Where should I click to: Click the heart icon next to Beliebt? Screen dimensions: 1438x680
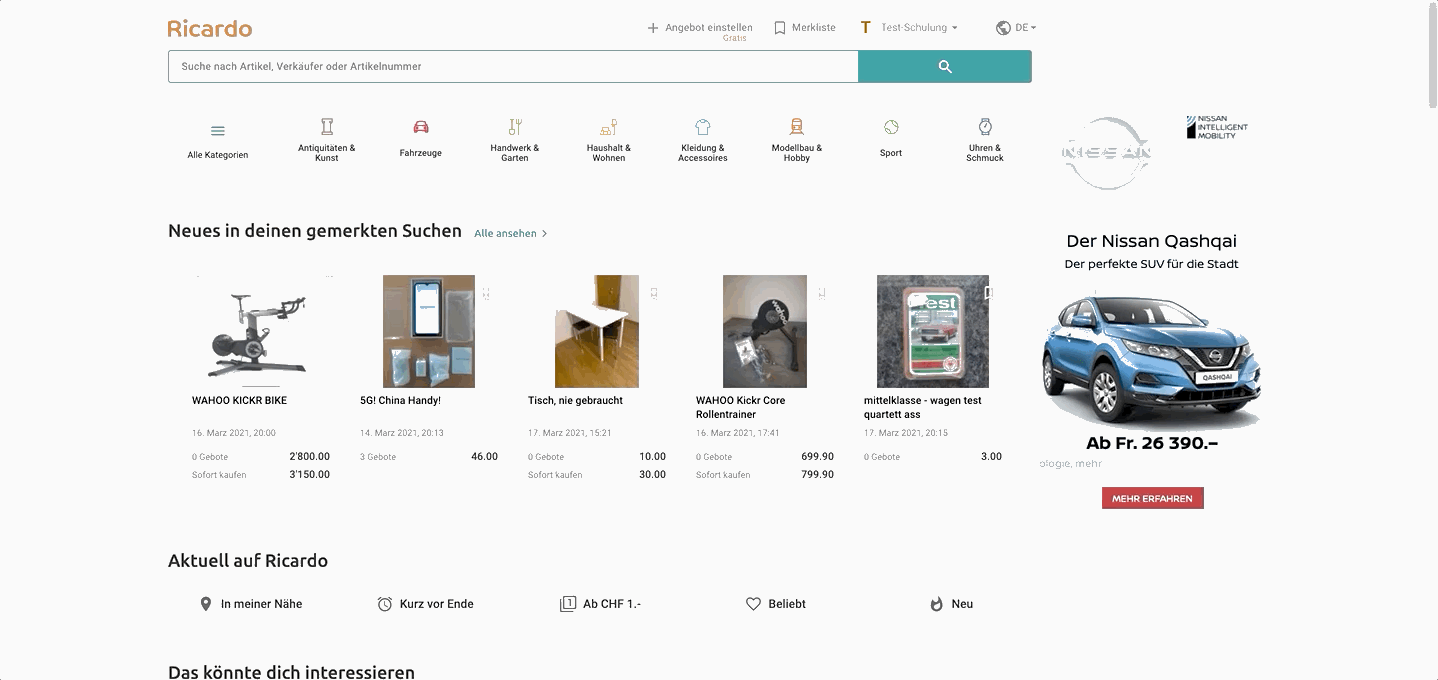[754, 604]
